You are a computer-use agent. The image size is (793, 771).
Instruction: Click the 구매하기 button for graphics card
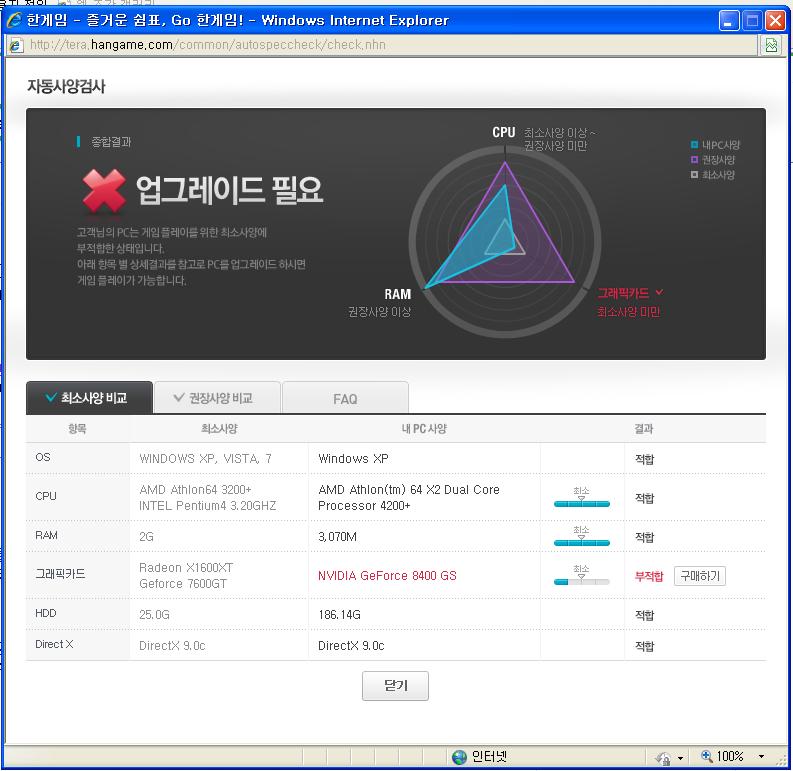(700, 576)
